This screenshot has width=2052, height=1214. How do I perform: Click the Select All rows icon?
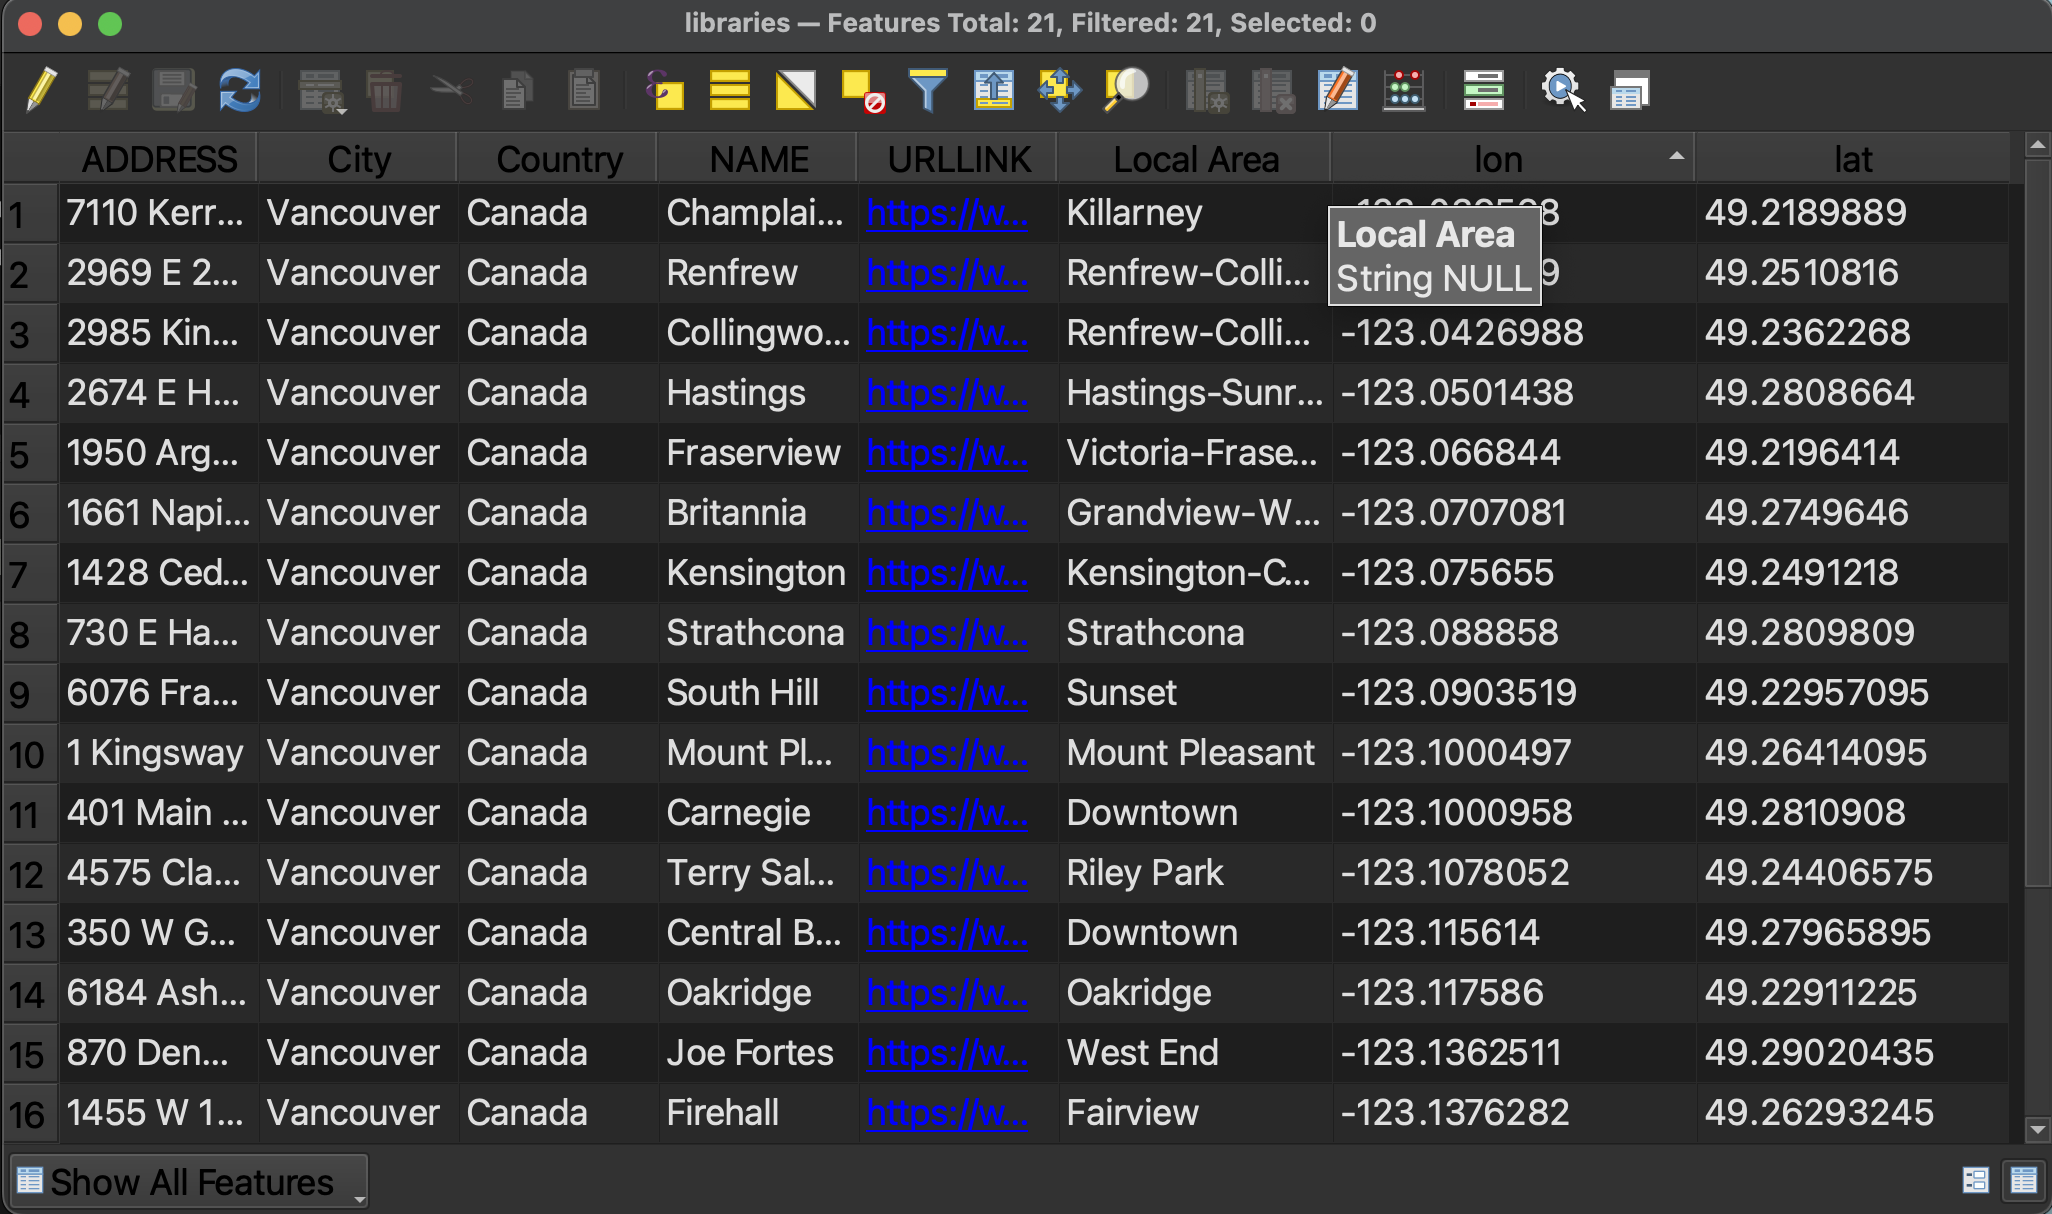pos(729,91)
